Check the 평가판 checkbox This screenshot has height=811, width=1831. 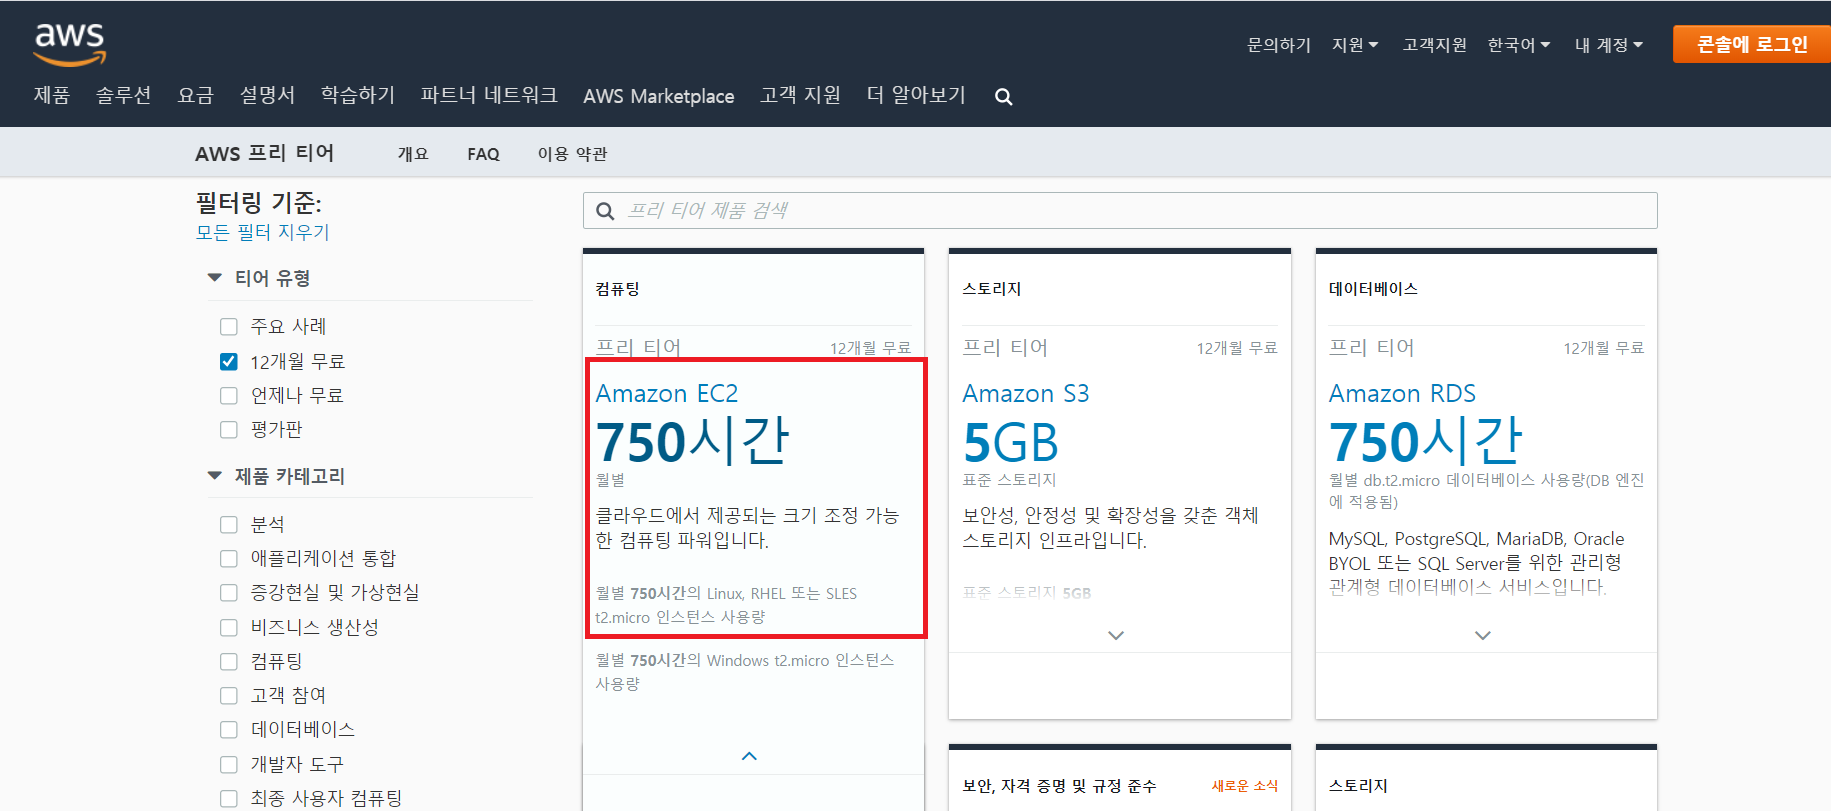pyautogui.click(x=229, y=430)
